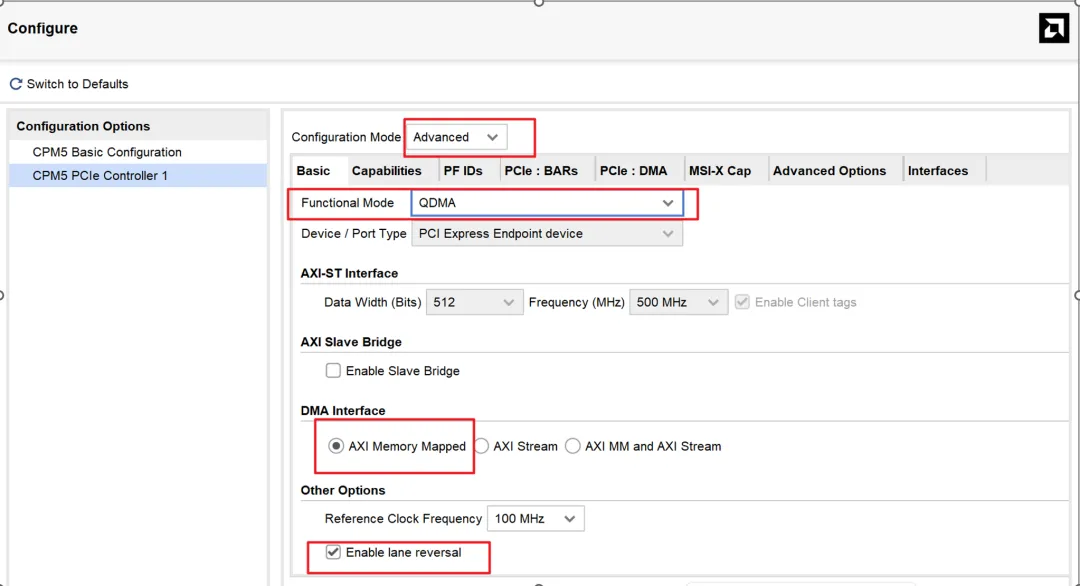
Task: Enable the Slave Bridge checkbox
Action: (x=333, y=370)
